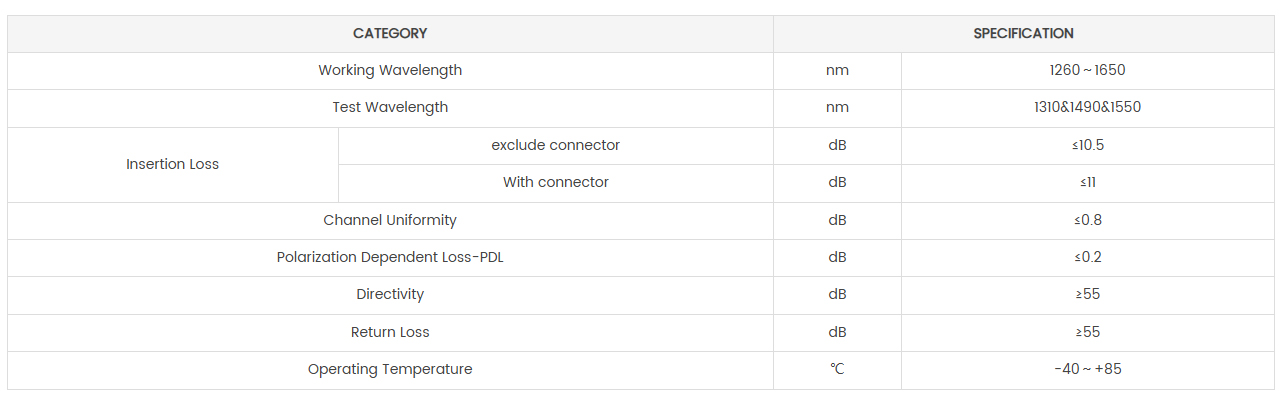Select the Working Wavelength row label
The height and width of the screenshot is (402, 1283).
click(x=390, y=71)
